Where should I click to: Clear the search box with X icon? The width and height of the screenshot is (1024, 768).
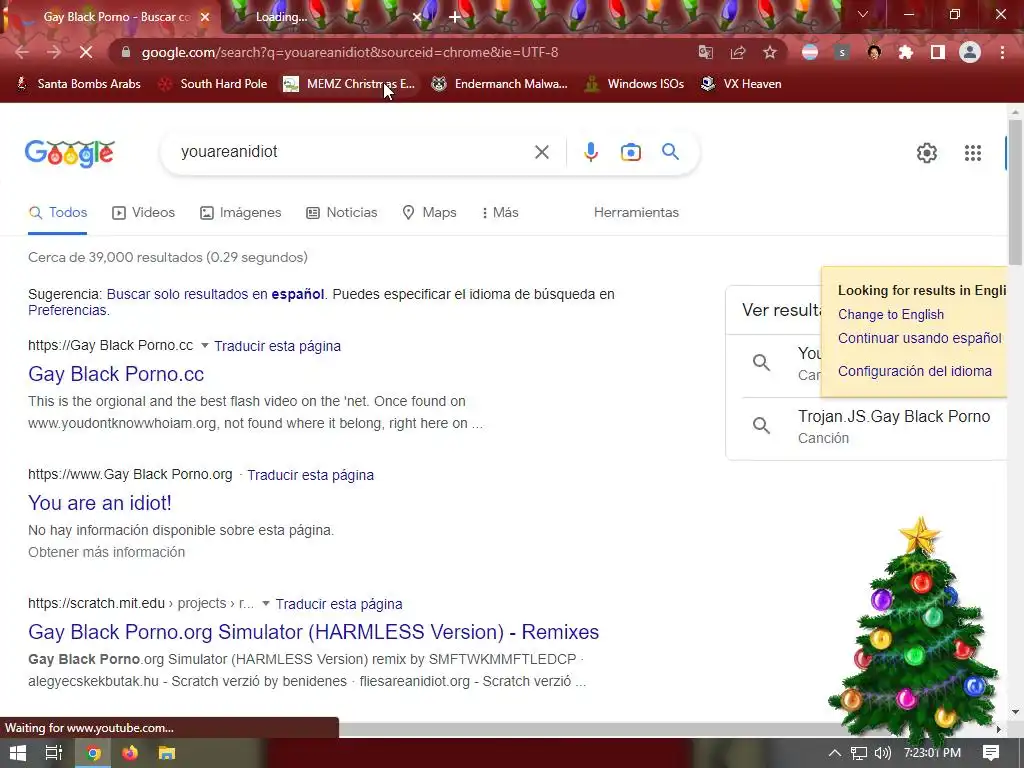pyautogui.click(x=541, y=152)
